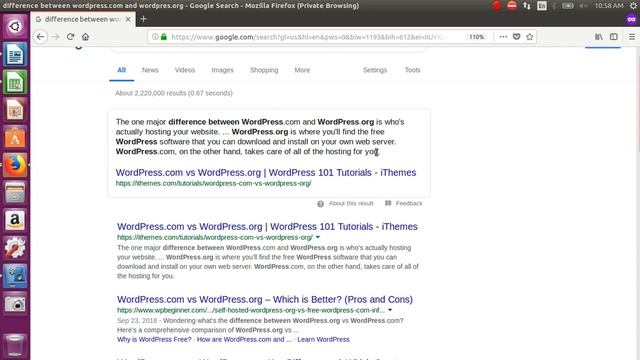Open the Firefox home page
Viewport: 640px width, 360px height.
point(85,37)
